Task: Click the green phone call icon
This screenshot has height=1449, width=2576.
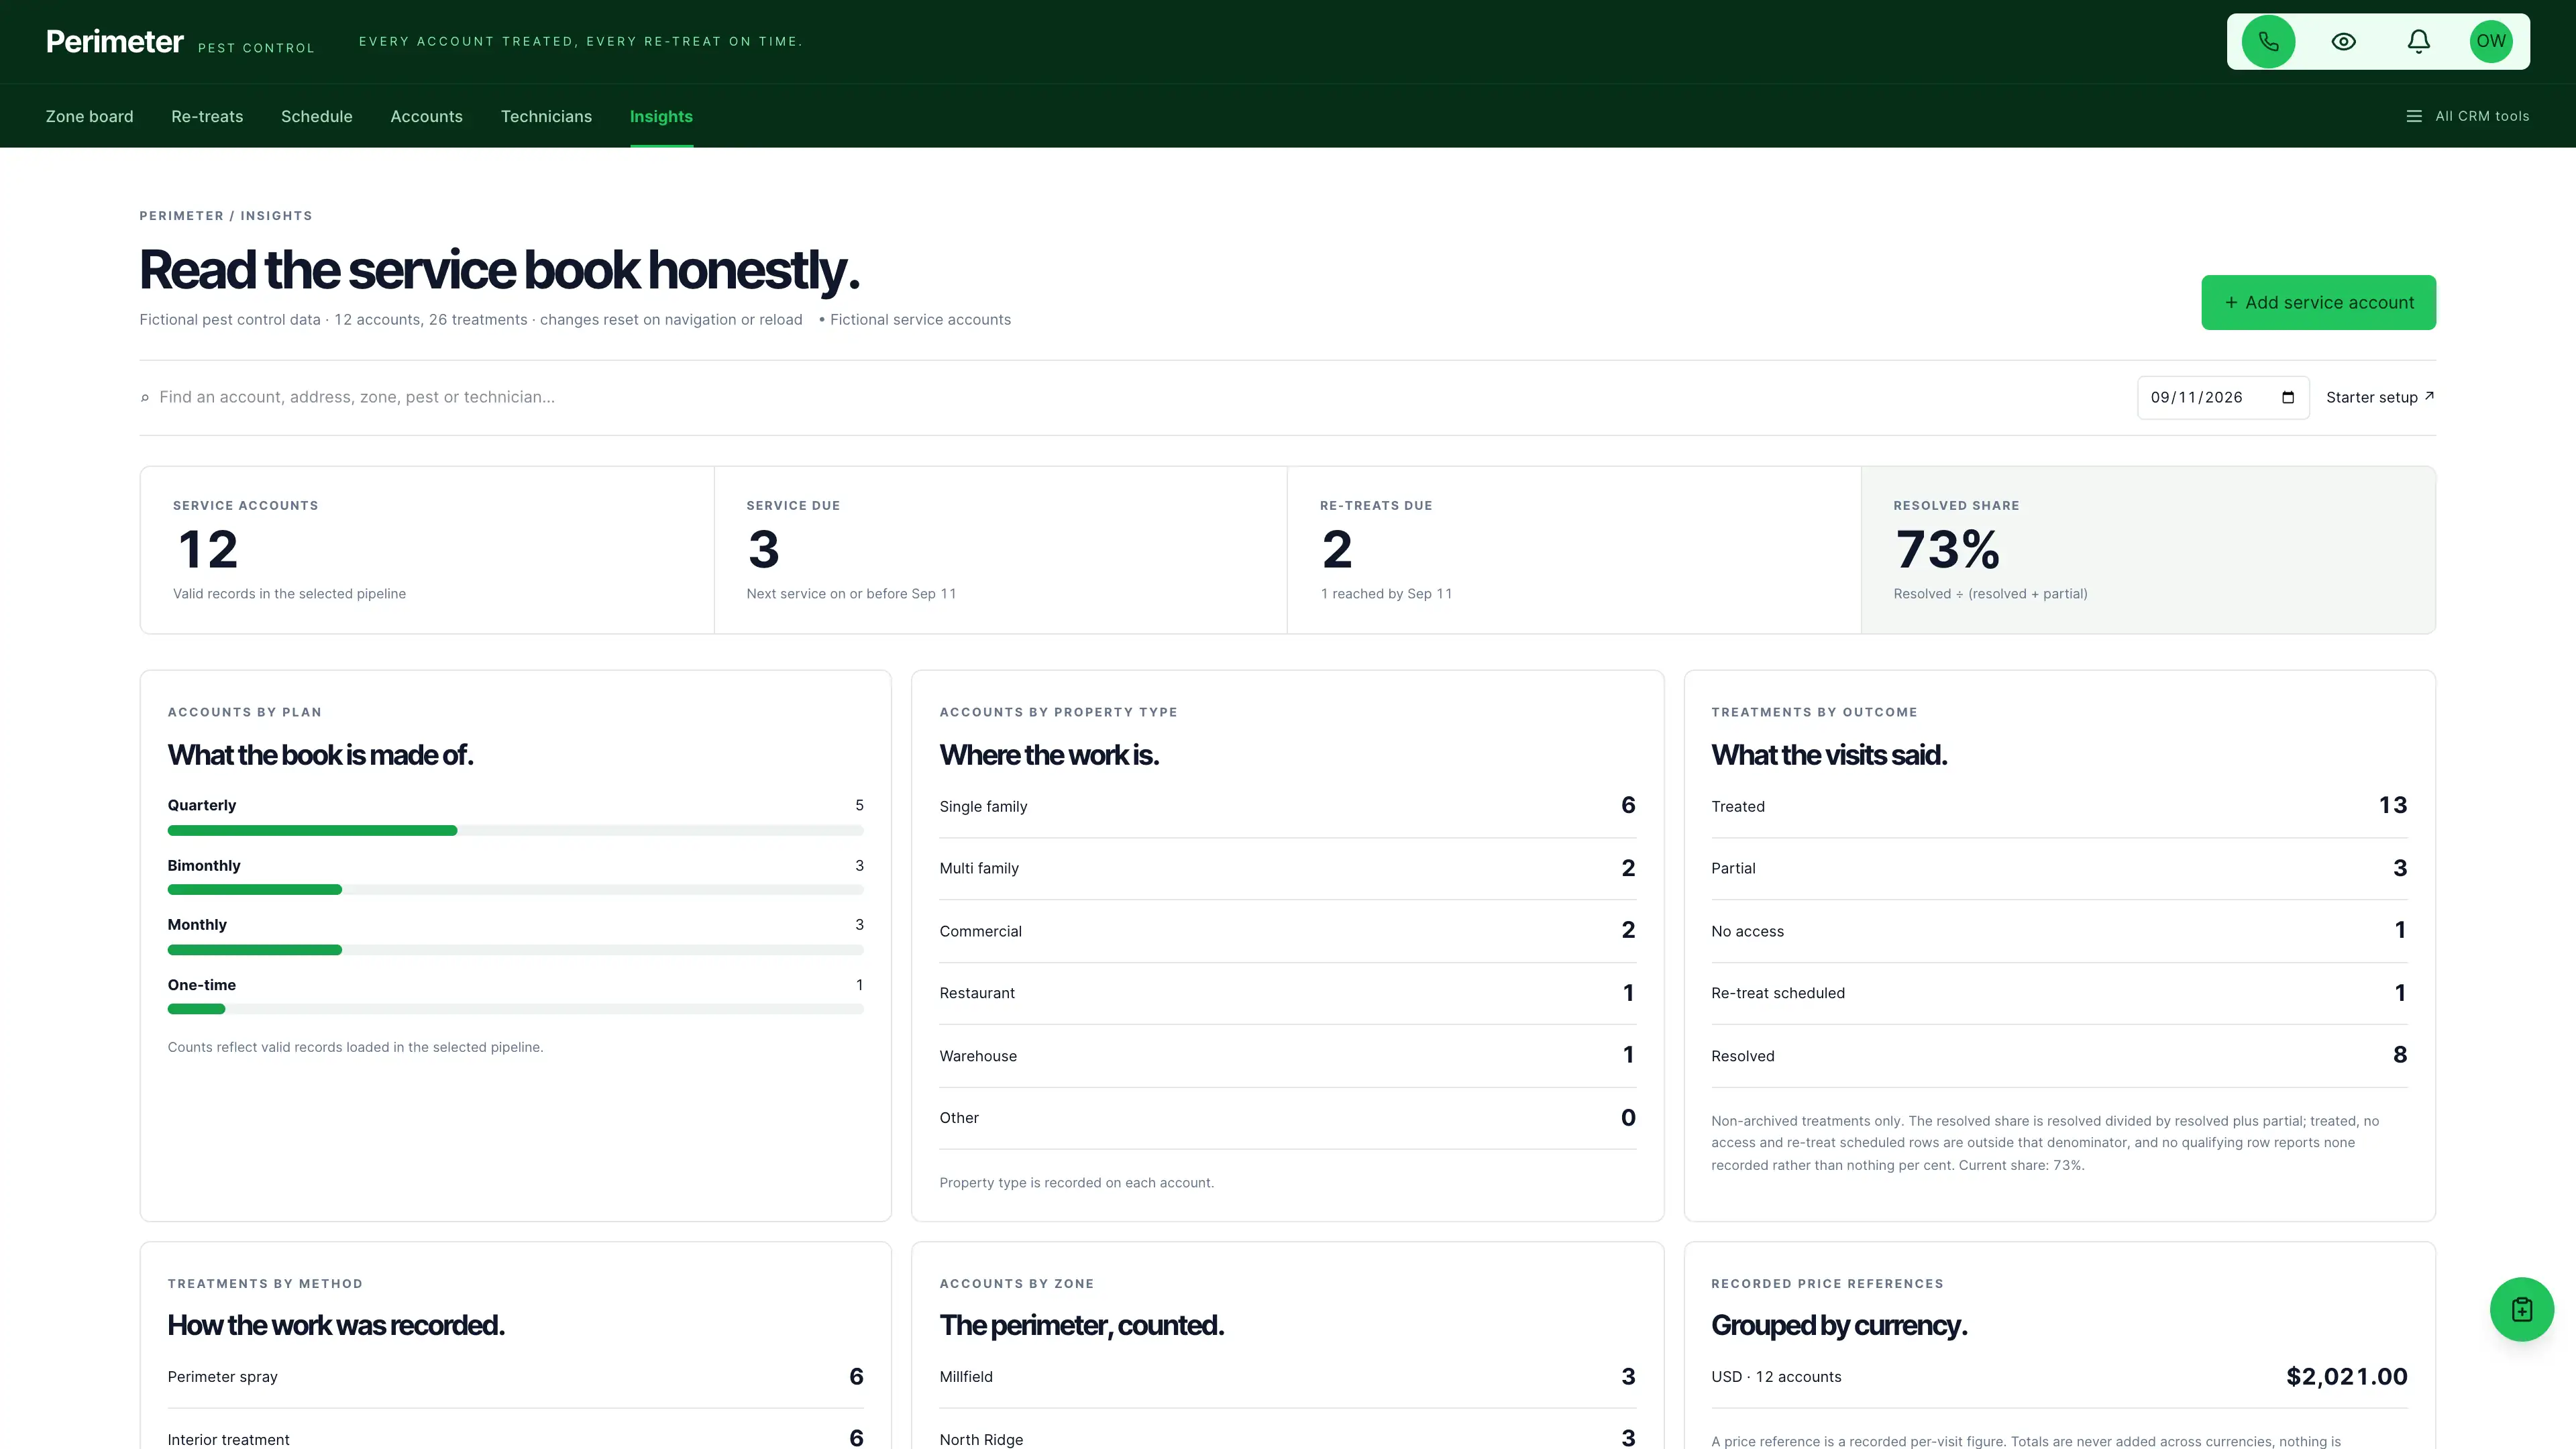Action: [2268, 41]
